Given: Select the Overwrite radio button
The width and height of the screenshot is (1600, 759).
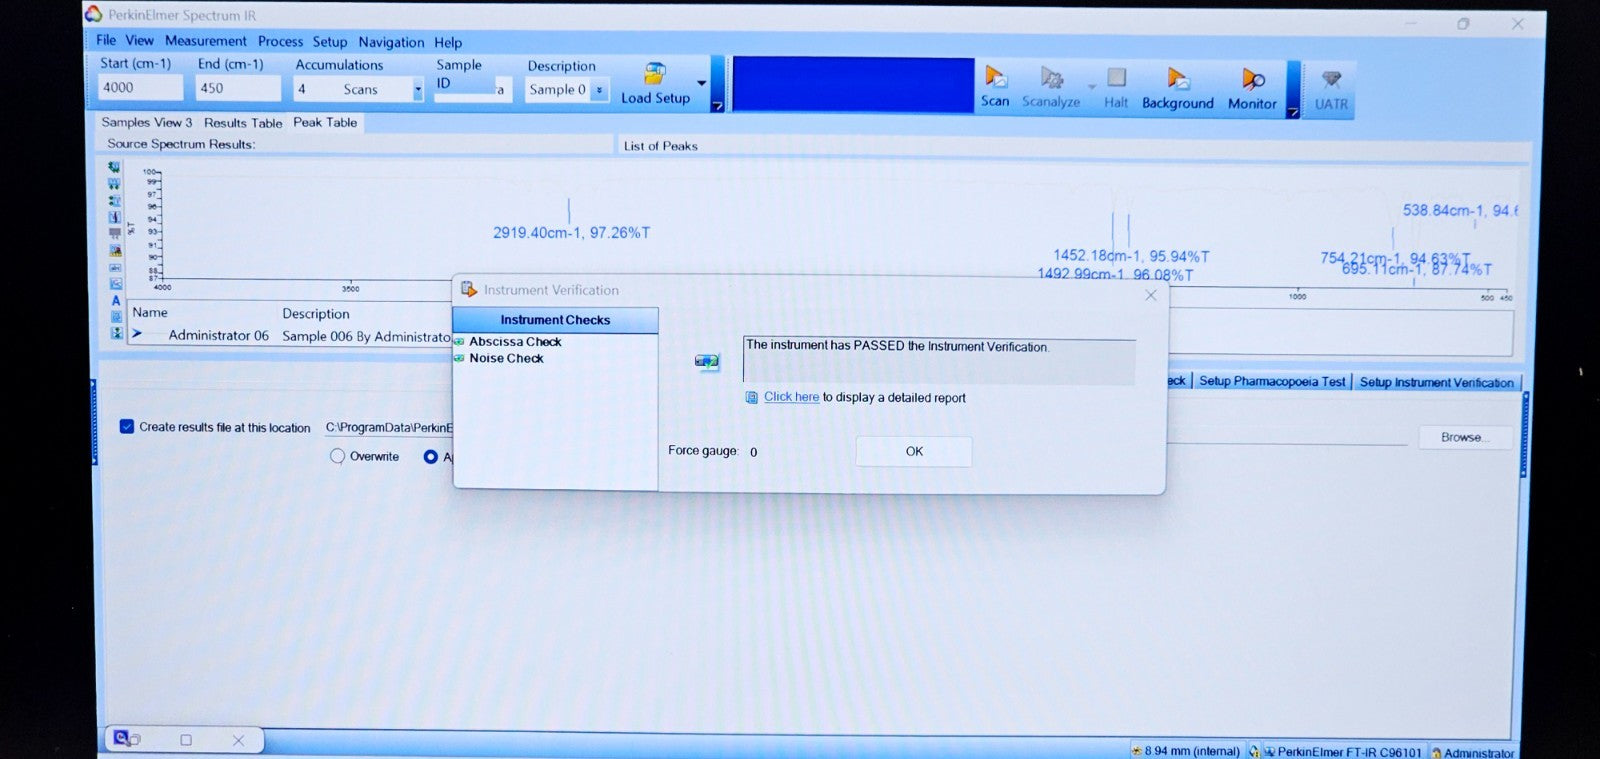Looking at the screenshot, I should [337, 456].
